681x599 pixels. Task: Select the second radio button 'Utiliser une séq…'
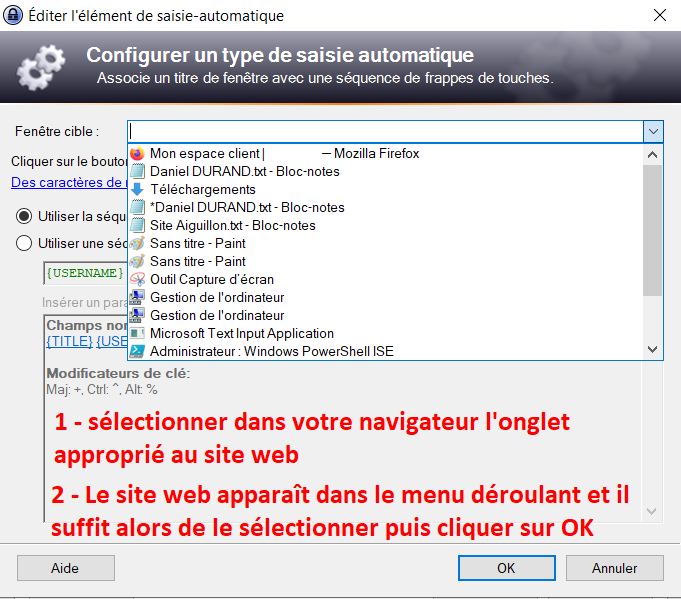click(24, 242)
